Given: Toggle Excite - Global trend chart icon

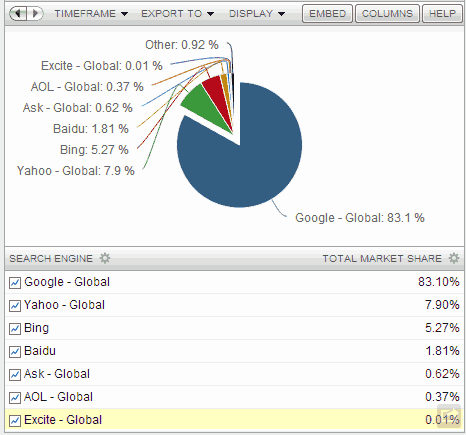Looking at the screenshot, I should click(15, 421).
